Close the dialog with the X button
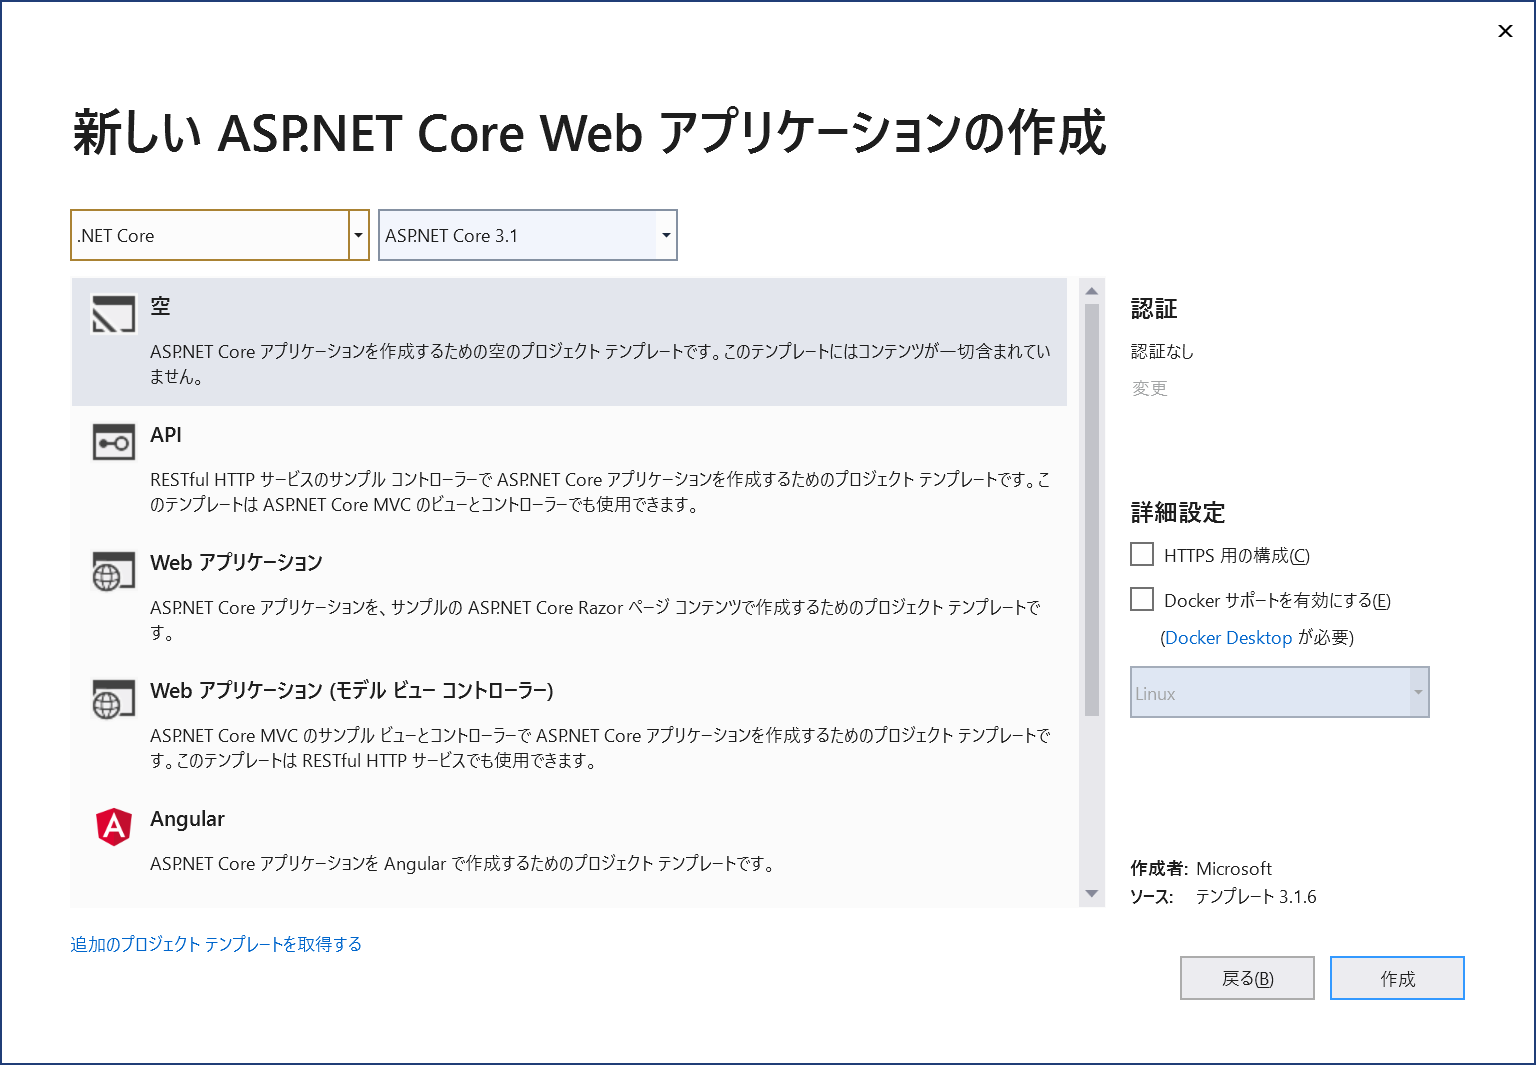This screenshot has width=1536, height=1065. click(x=1505, y=31)
